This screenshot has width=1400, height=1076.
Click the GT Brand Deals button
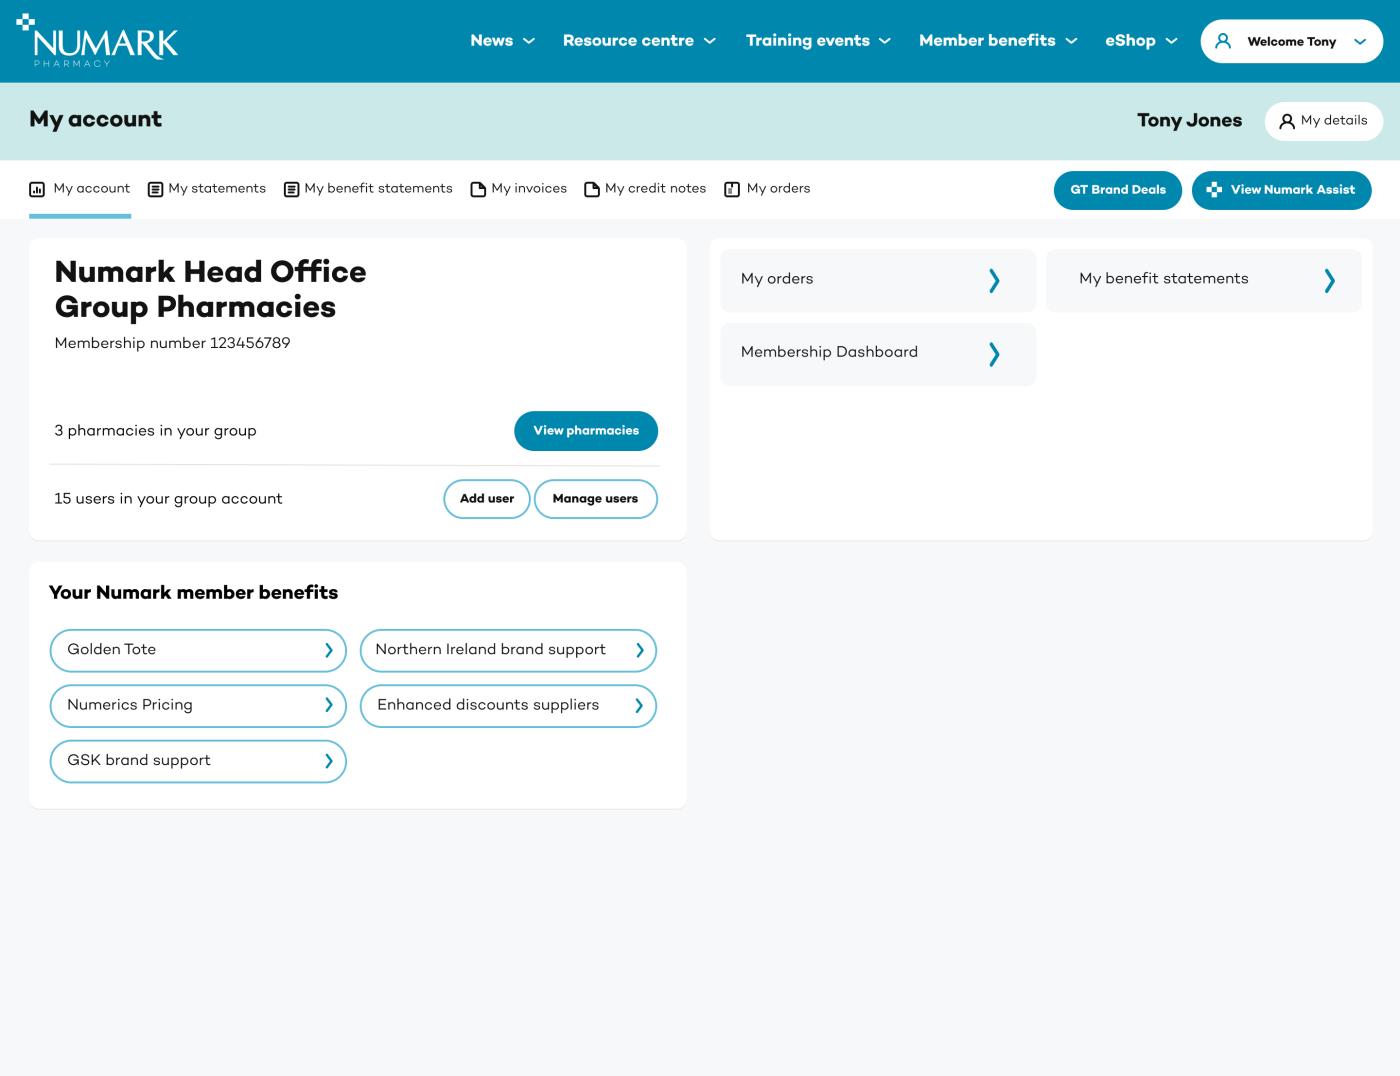pyautogui.click(x=1118, y=190)
